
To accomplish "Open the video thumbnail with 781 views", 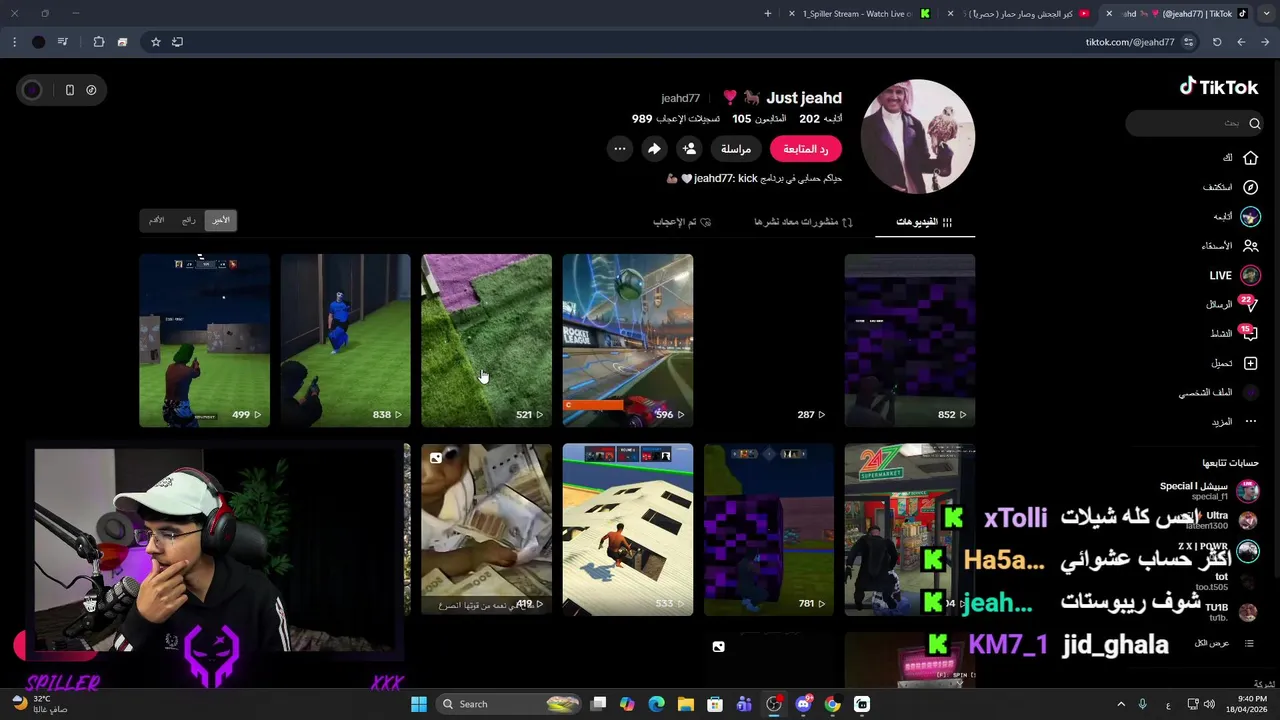I will coord(769,530).
